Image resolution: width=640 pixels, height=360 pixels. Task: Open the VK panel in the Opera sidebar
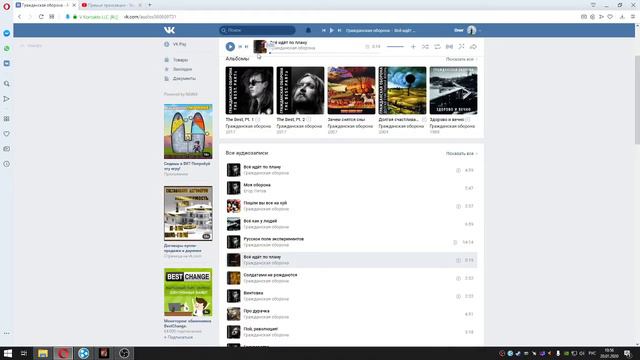coord(7,64)
